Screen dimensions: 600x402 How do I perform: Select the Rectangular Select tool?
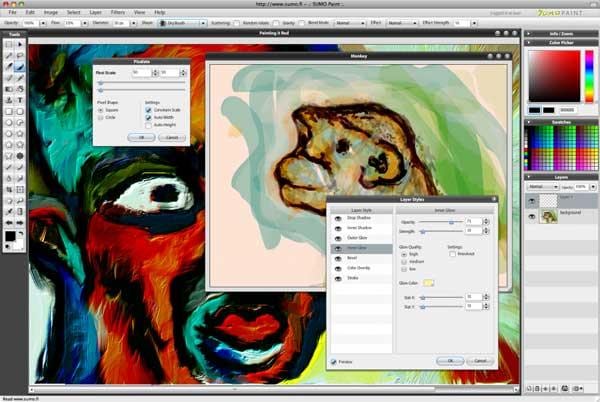tap(9, 44)
